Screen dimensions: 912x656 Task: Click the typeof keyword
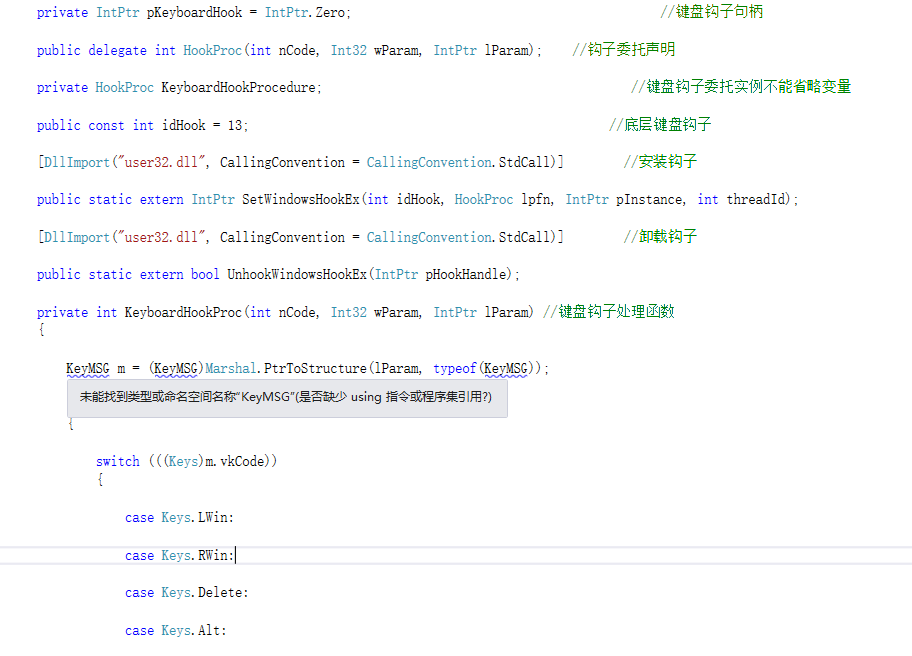(454, 369)
